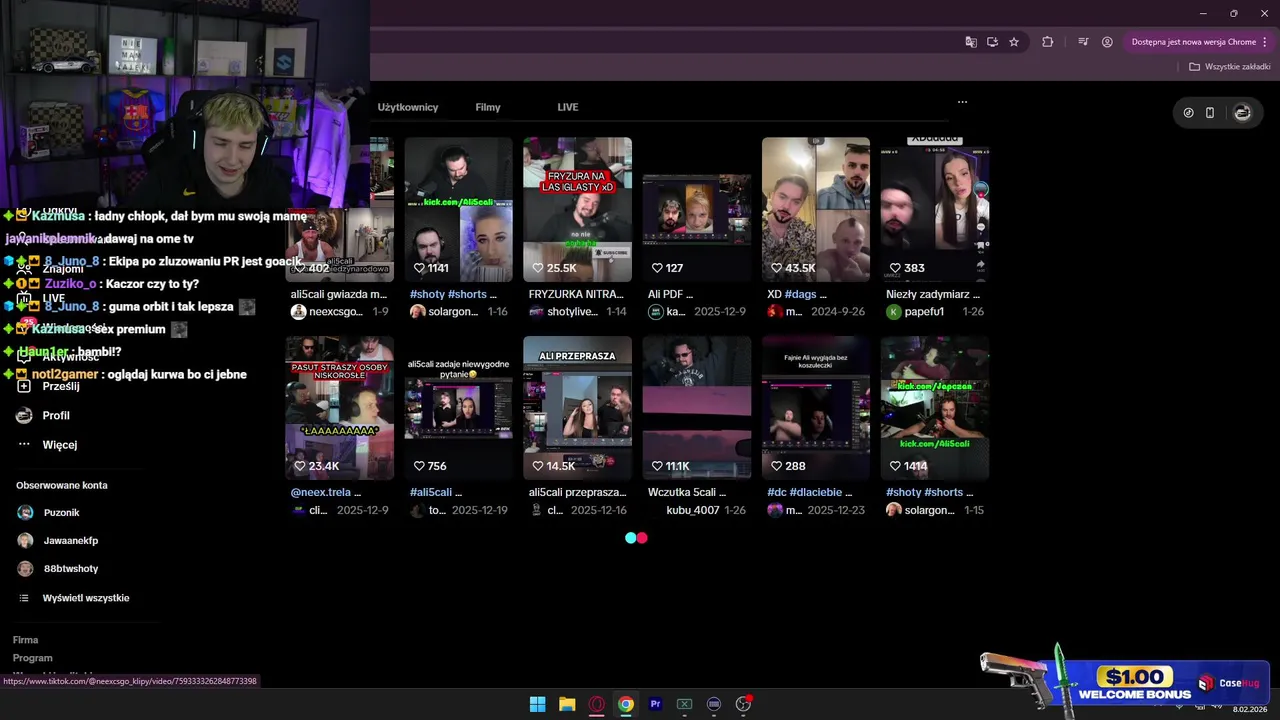Click 'ali5cali przeprasza...' video title

[577, 492]
